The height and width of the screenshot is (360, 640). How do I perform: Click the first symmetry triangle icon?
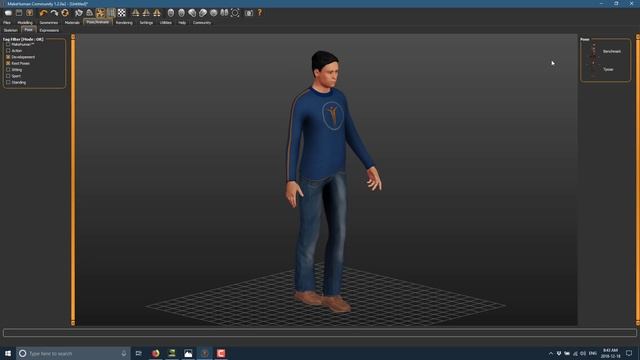[x=136, y=13]
